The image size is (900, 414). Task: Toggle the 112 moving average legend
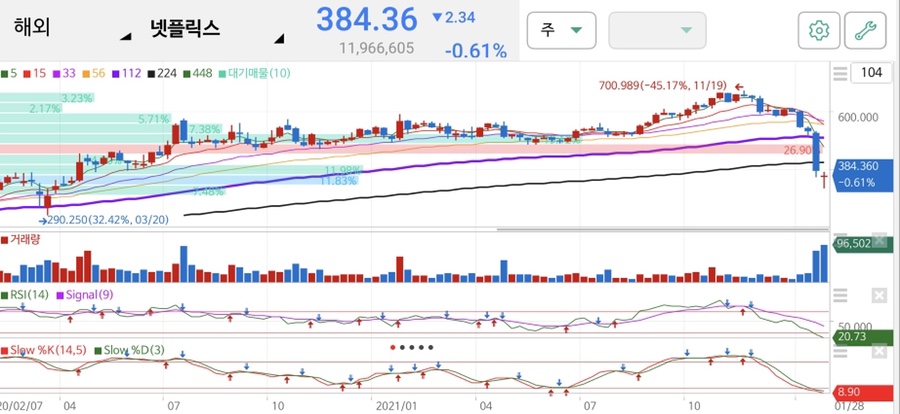click(x=127, y=73)
